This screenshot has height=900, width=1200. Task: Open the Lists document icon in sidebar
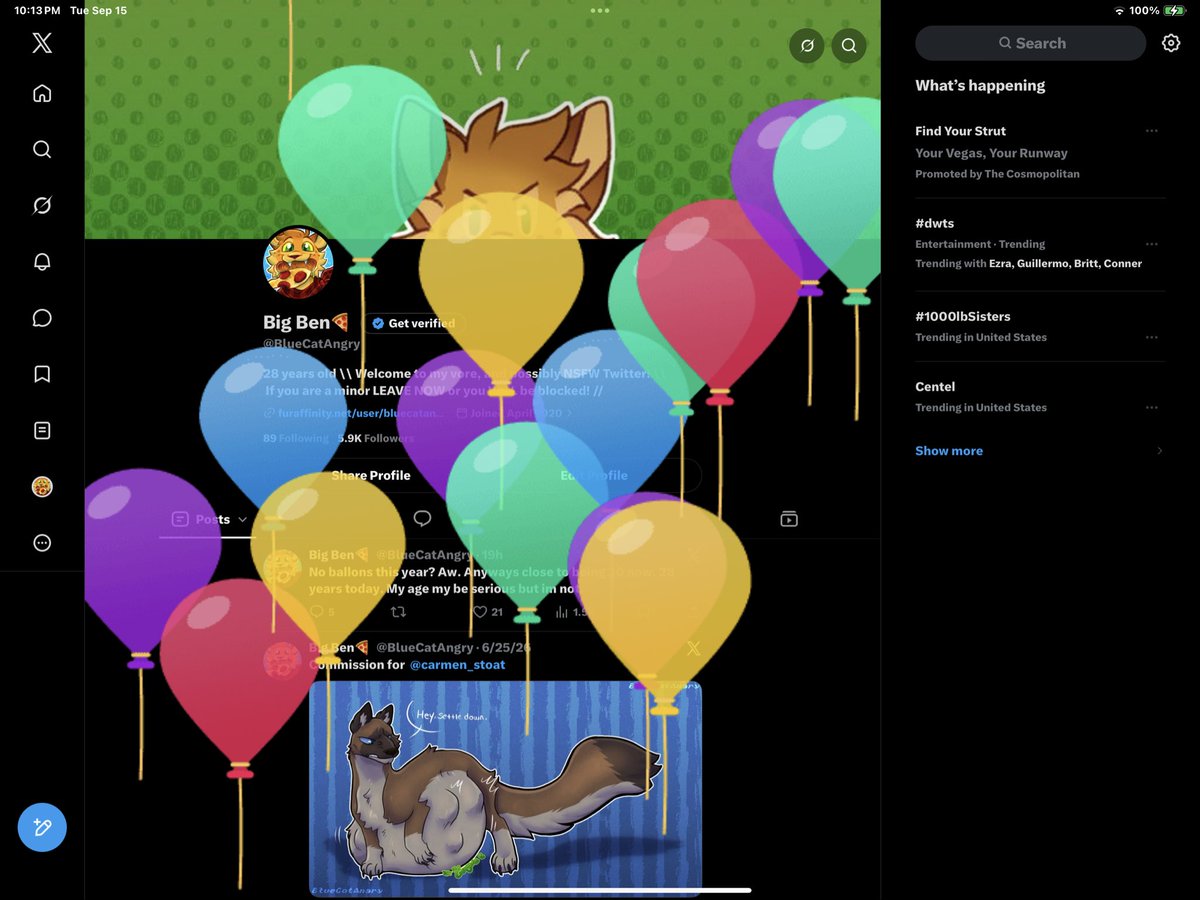coord(42,430)
